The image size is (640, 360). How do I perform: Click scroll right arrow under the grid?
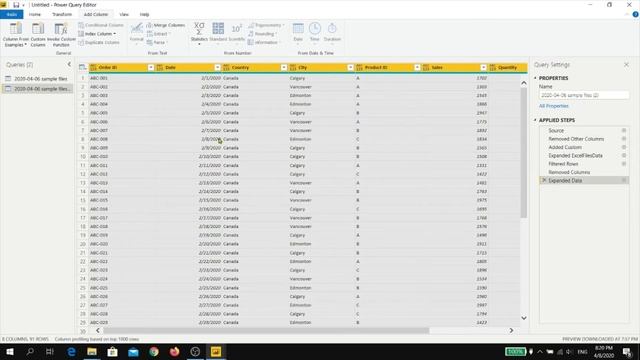click(511, 331)
